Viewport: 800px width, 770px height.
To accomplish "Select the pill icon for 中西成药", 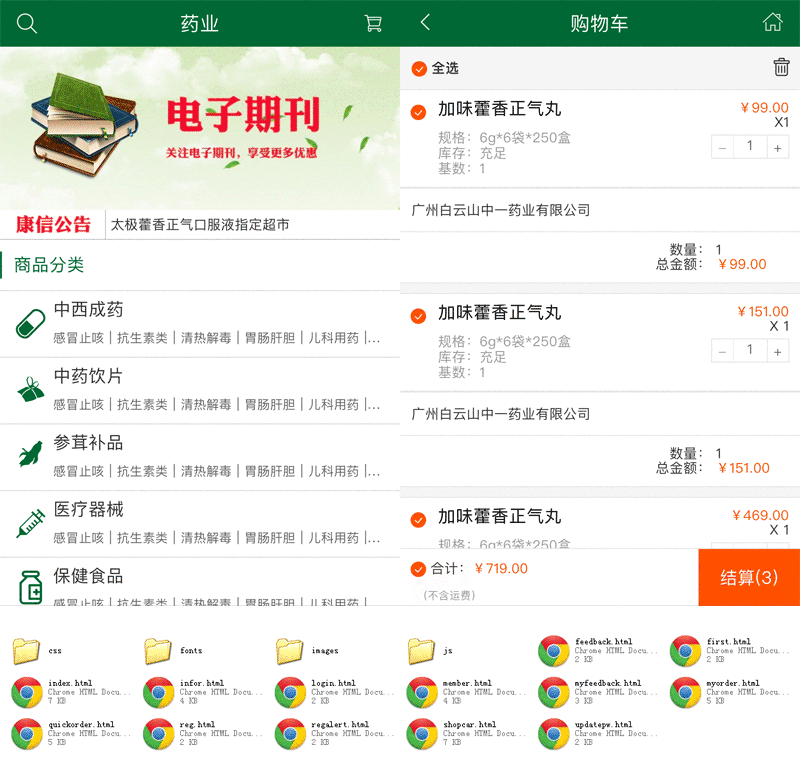I will coord(31,324).
